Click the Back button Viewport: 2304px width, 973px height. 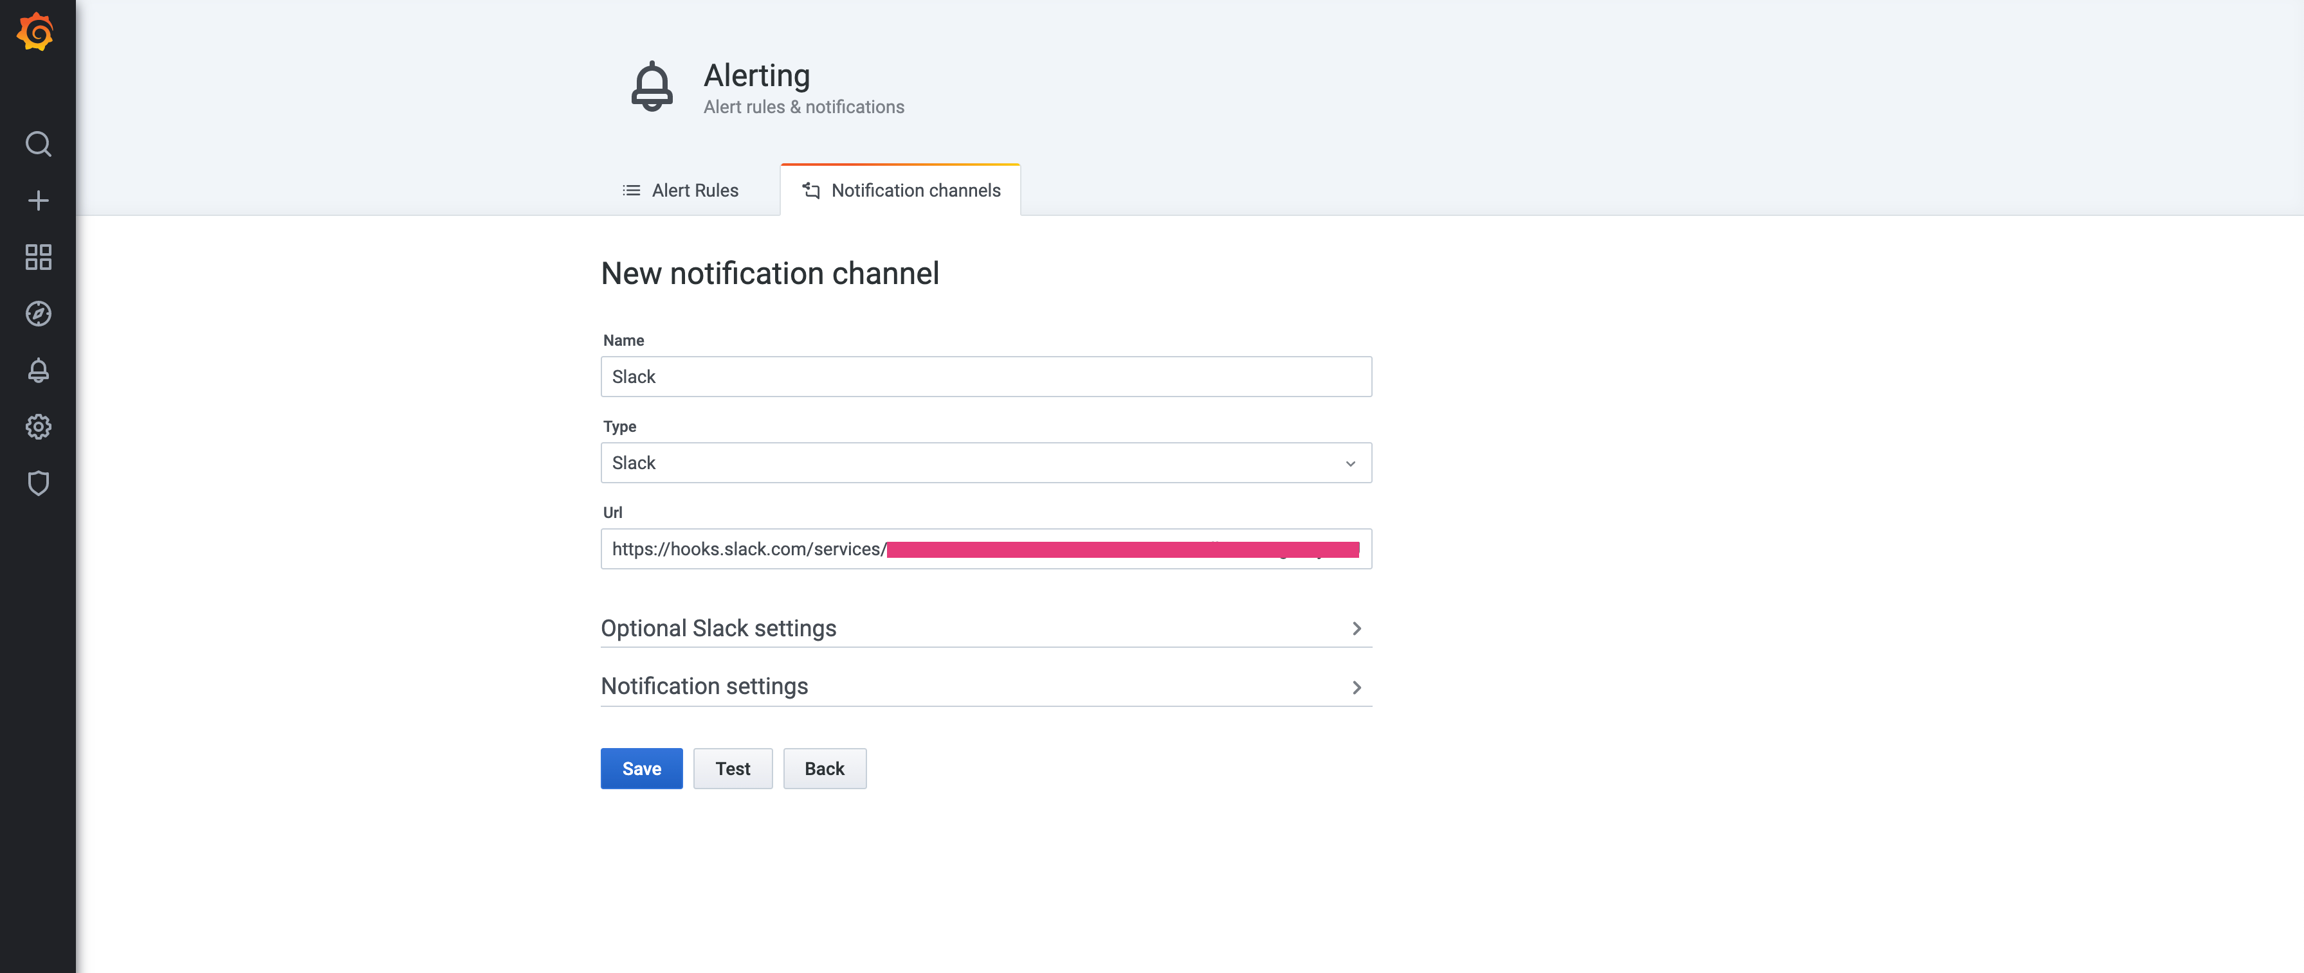coord(824,769)
